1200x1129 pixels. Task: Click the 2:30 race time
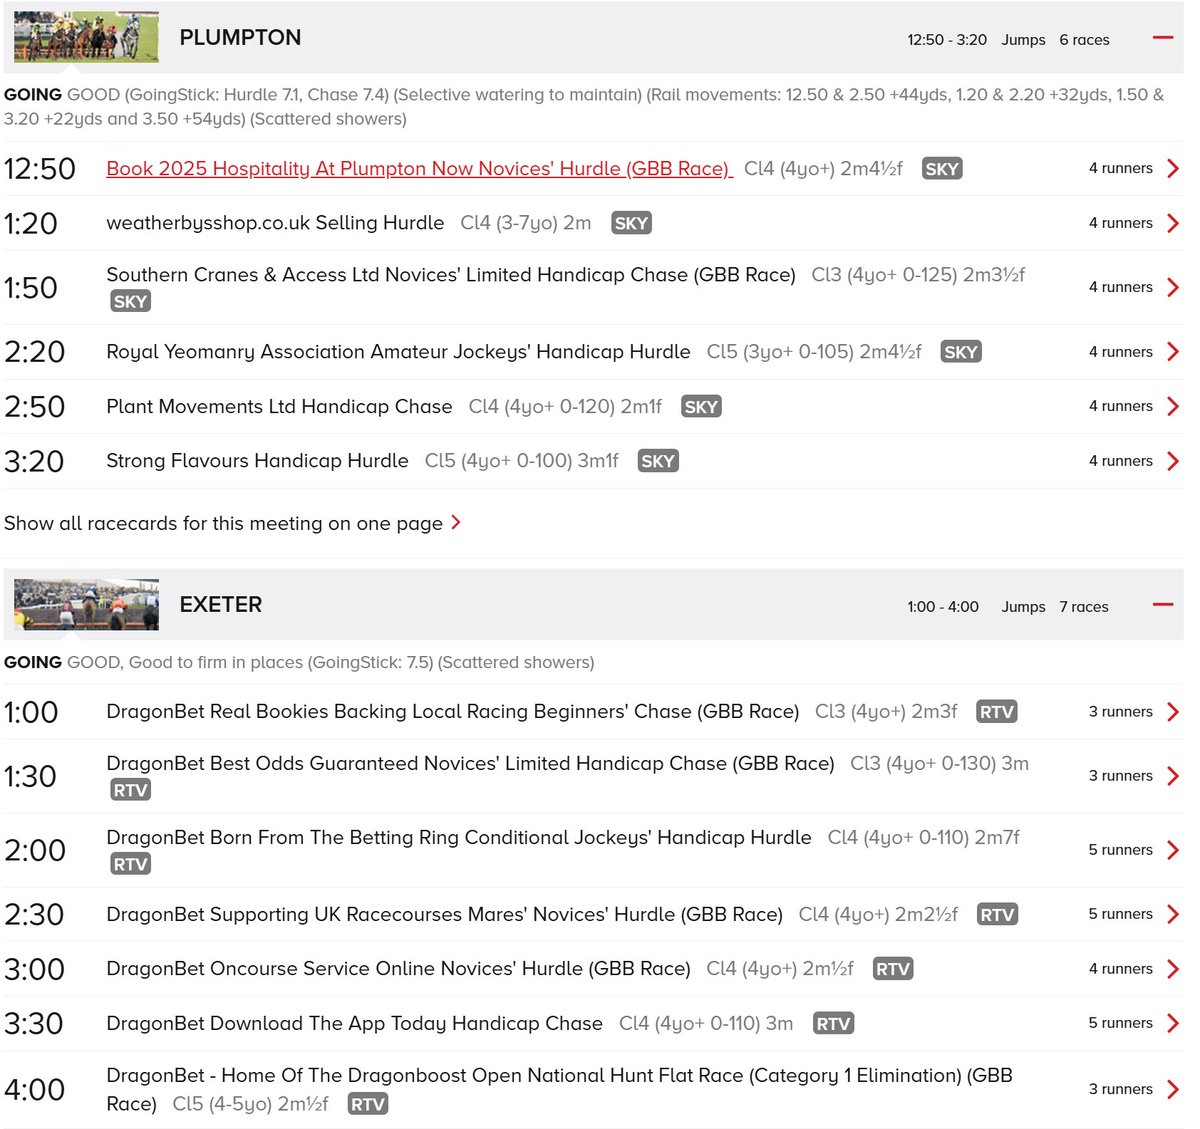(34, 914)
